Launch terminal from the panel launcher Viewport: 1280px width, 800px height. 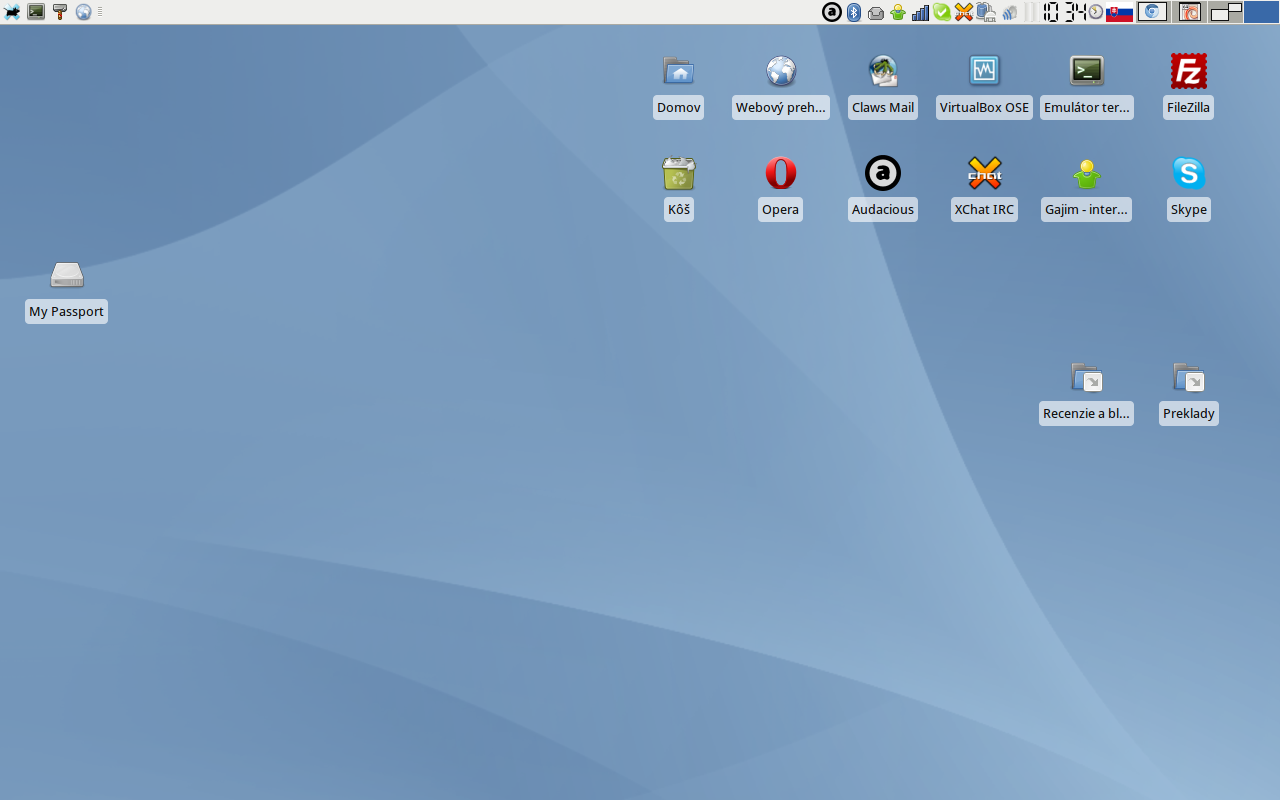pyautogui.click(x=36, y=12)
